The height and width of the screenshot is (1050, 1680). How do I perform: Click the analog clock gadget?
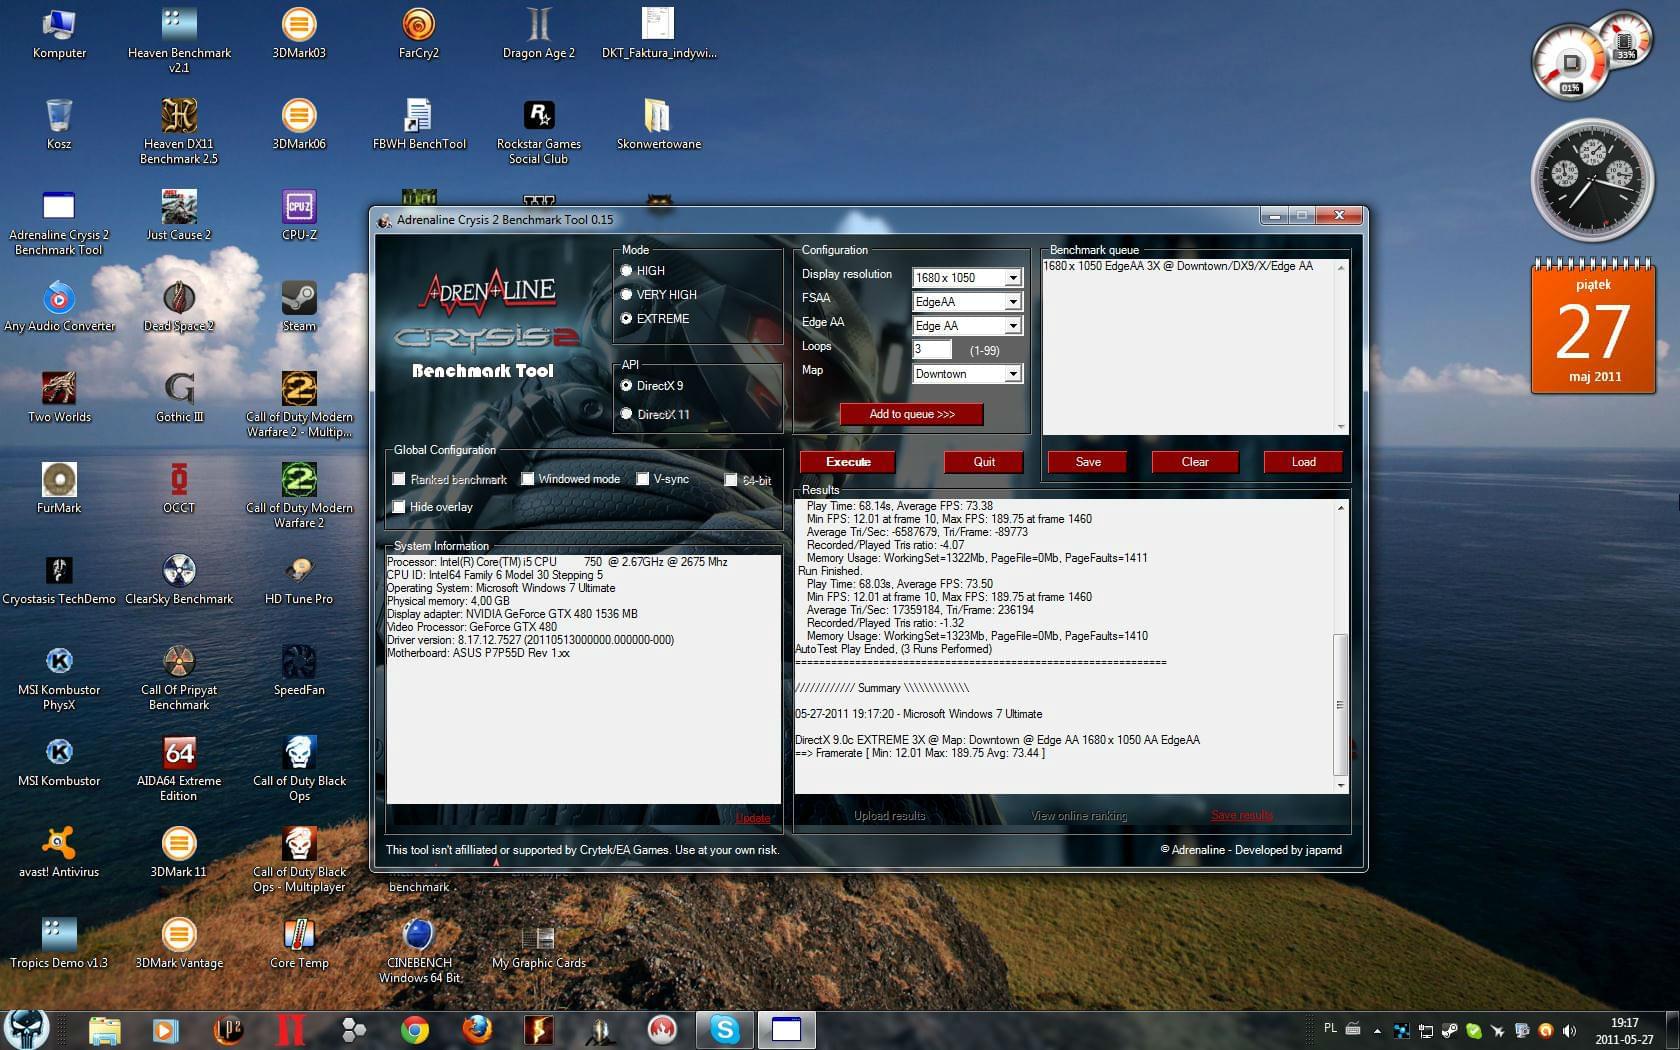click(1592, 179)
